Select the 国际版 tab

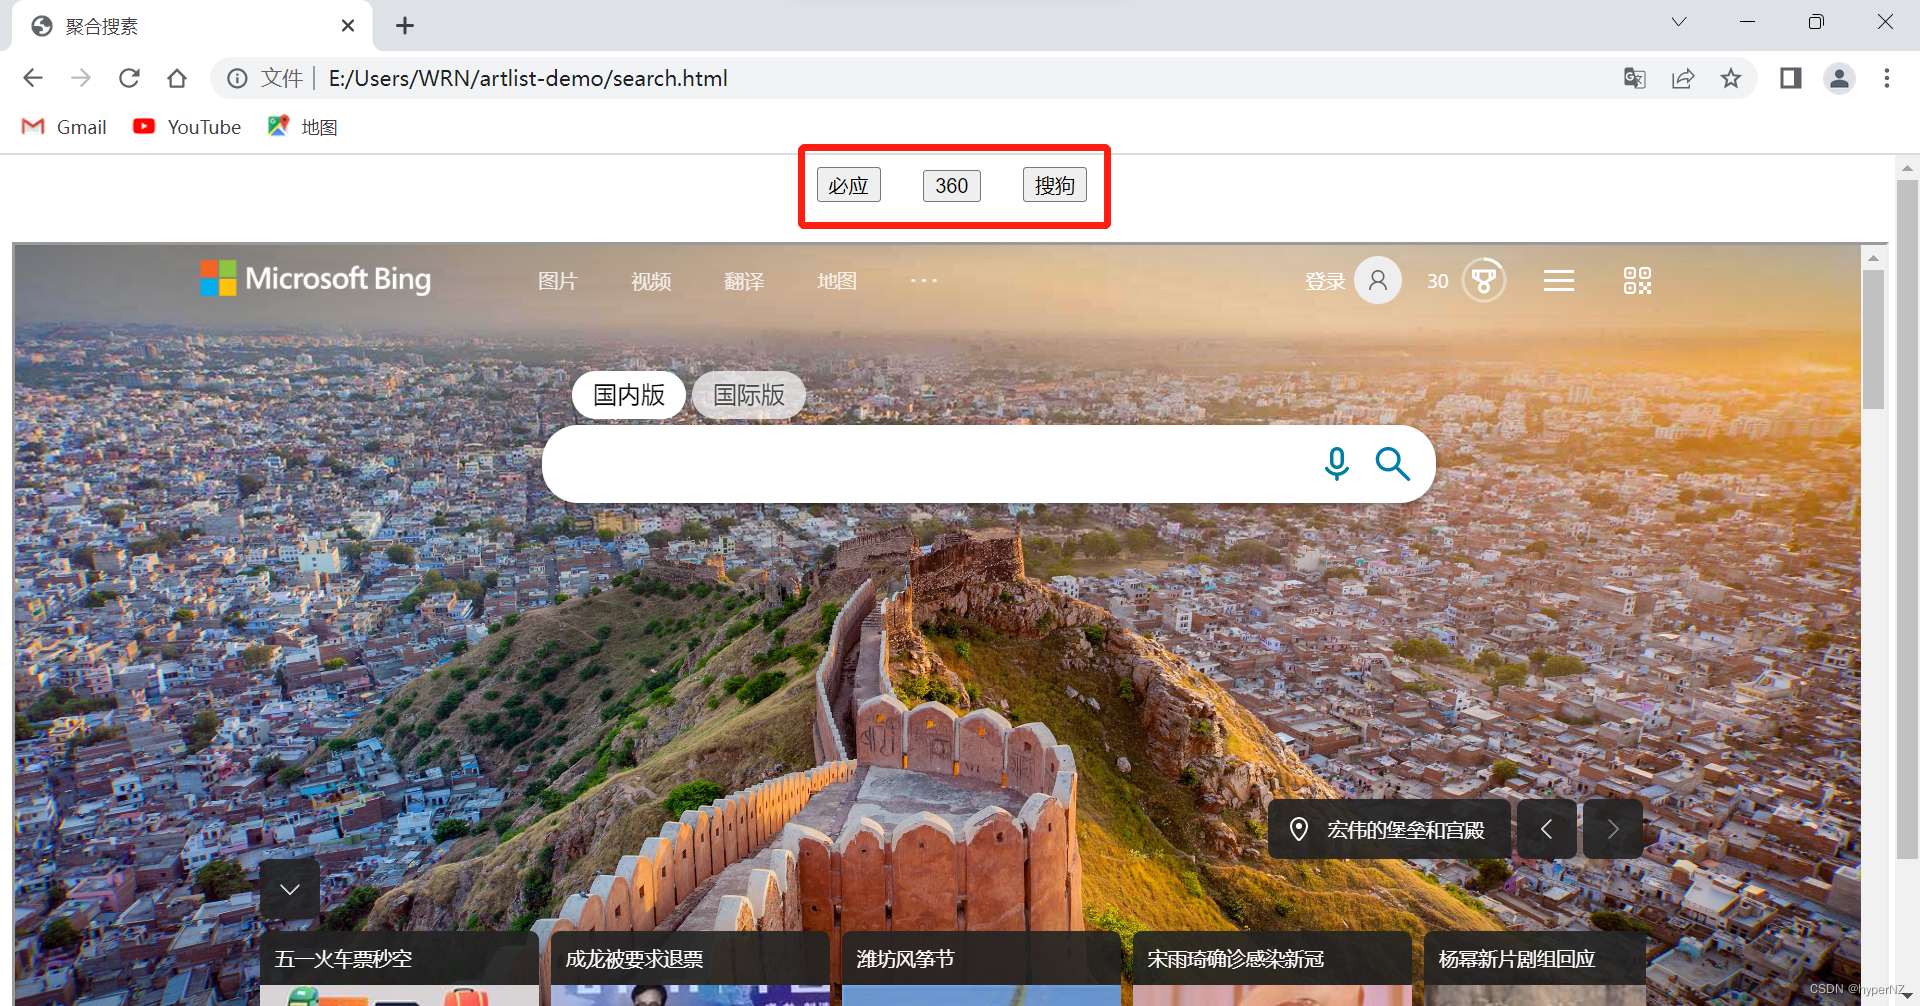point(749,395)
